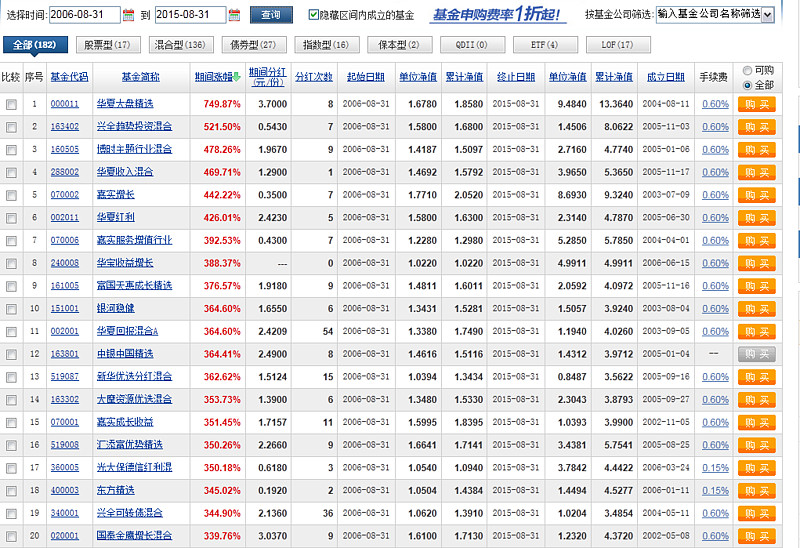
Task: Open the start date calendar picker icon
Action: (128, 15)
